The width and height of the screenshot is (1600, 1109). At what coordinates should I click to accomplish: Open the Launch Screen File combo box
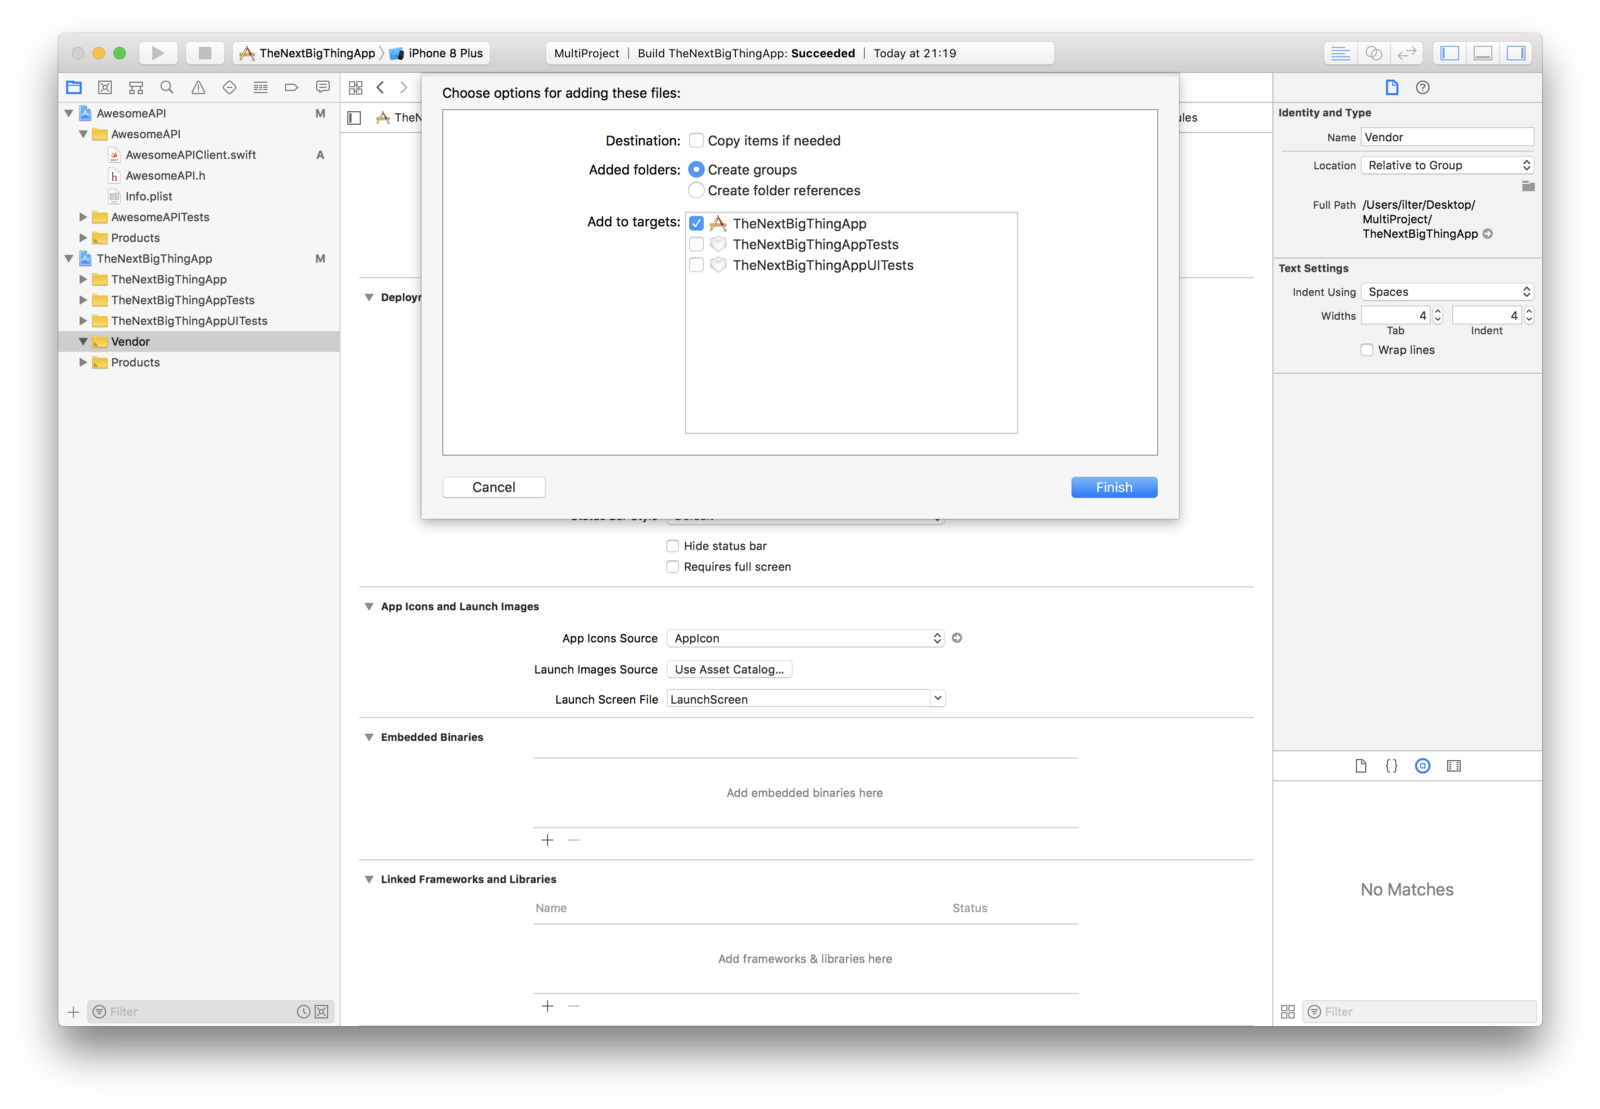pos(805,699)
